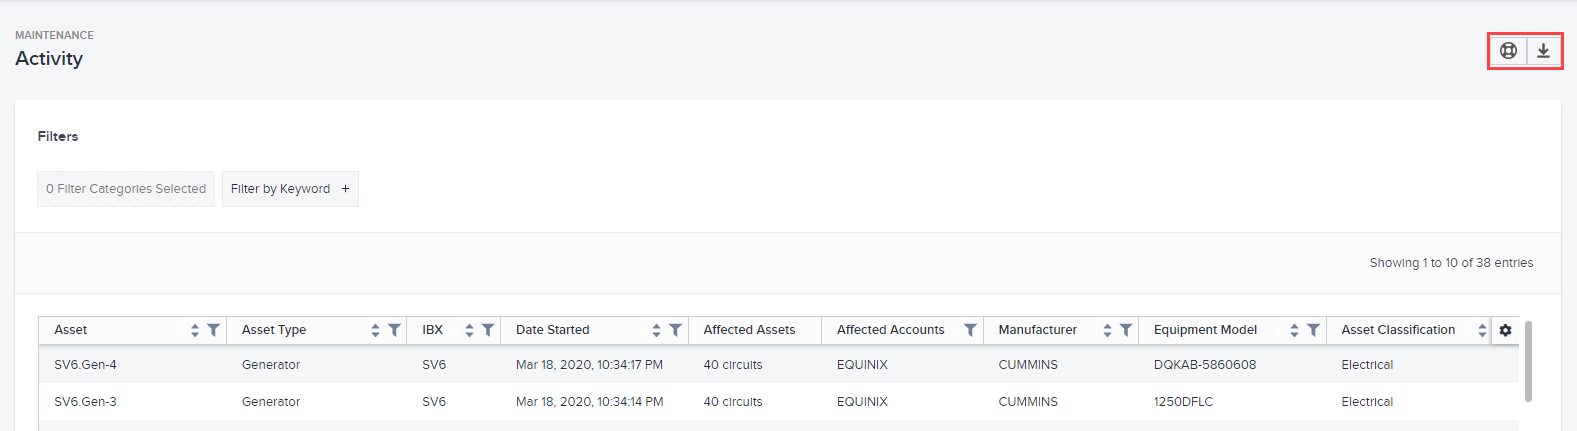Open 0 Filter Categories Selected dropdown
1577x431 pixels.
(126, 189)
